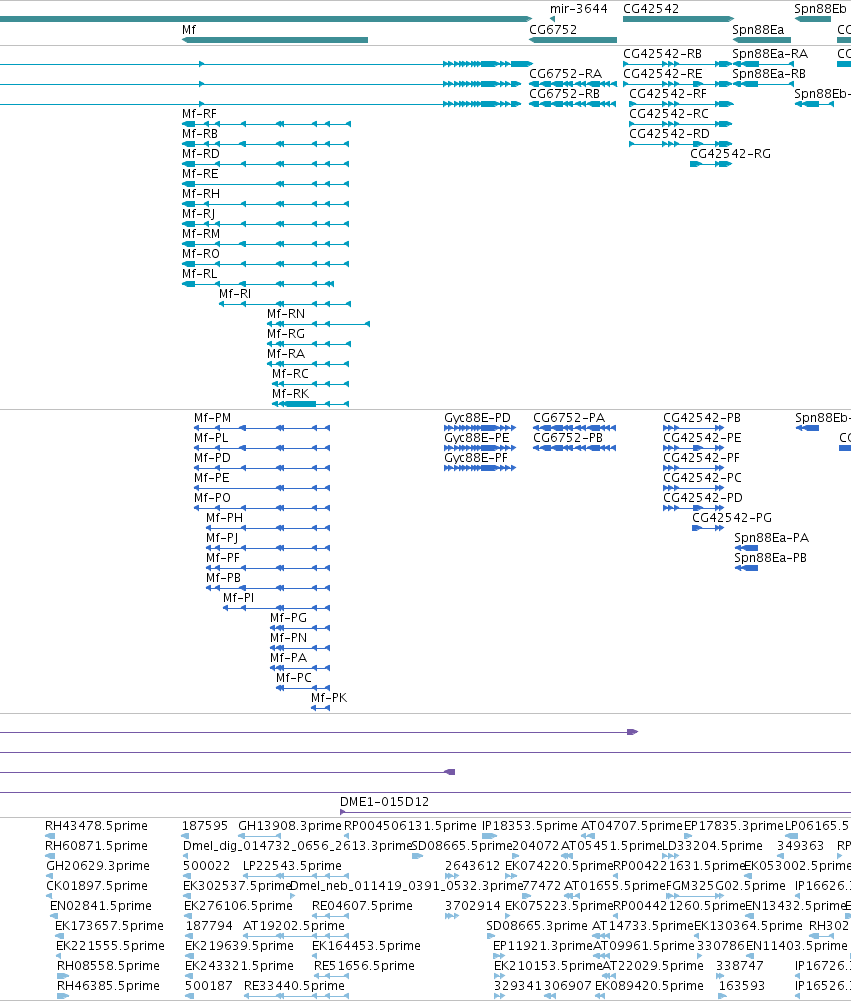Select transcript CG6752-RA

click(x=565, y=74)
